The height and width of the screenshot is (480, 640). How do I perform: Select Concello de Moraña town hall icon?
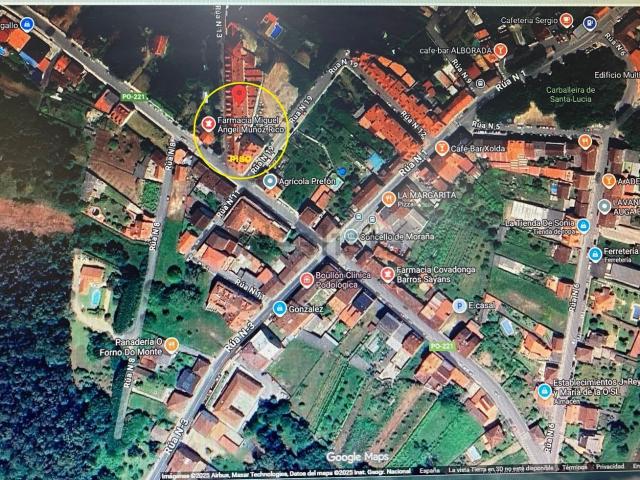pos(351,236)
